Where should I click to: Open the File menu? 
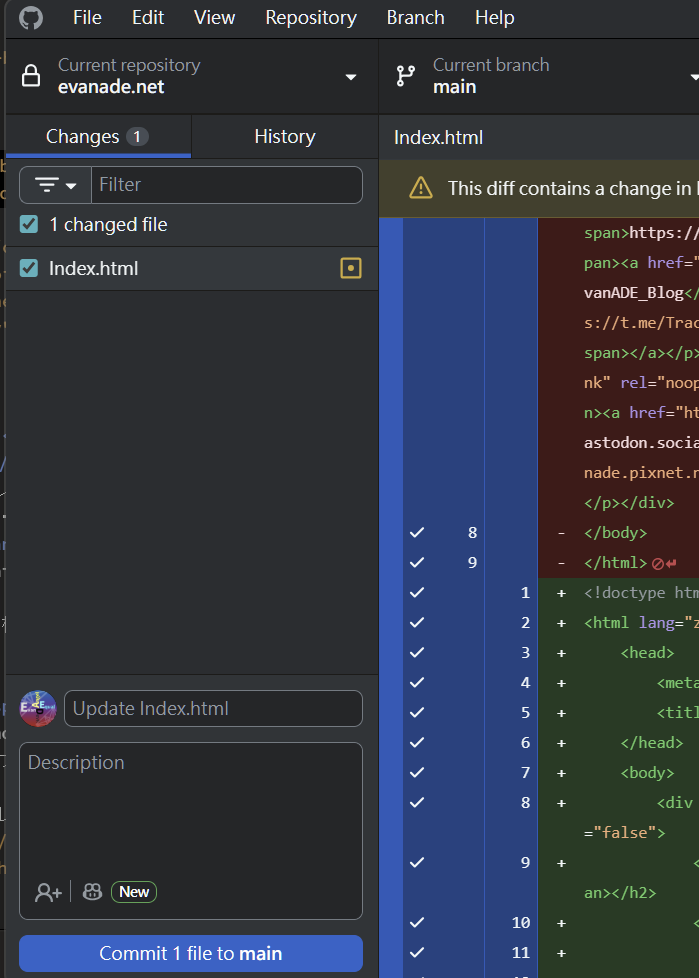coord(87,17)
